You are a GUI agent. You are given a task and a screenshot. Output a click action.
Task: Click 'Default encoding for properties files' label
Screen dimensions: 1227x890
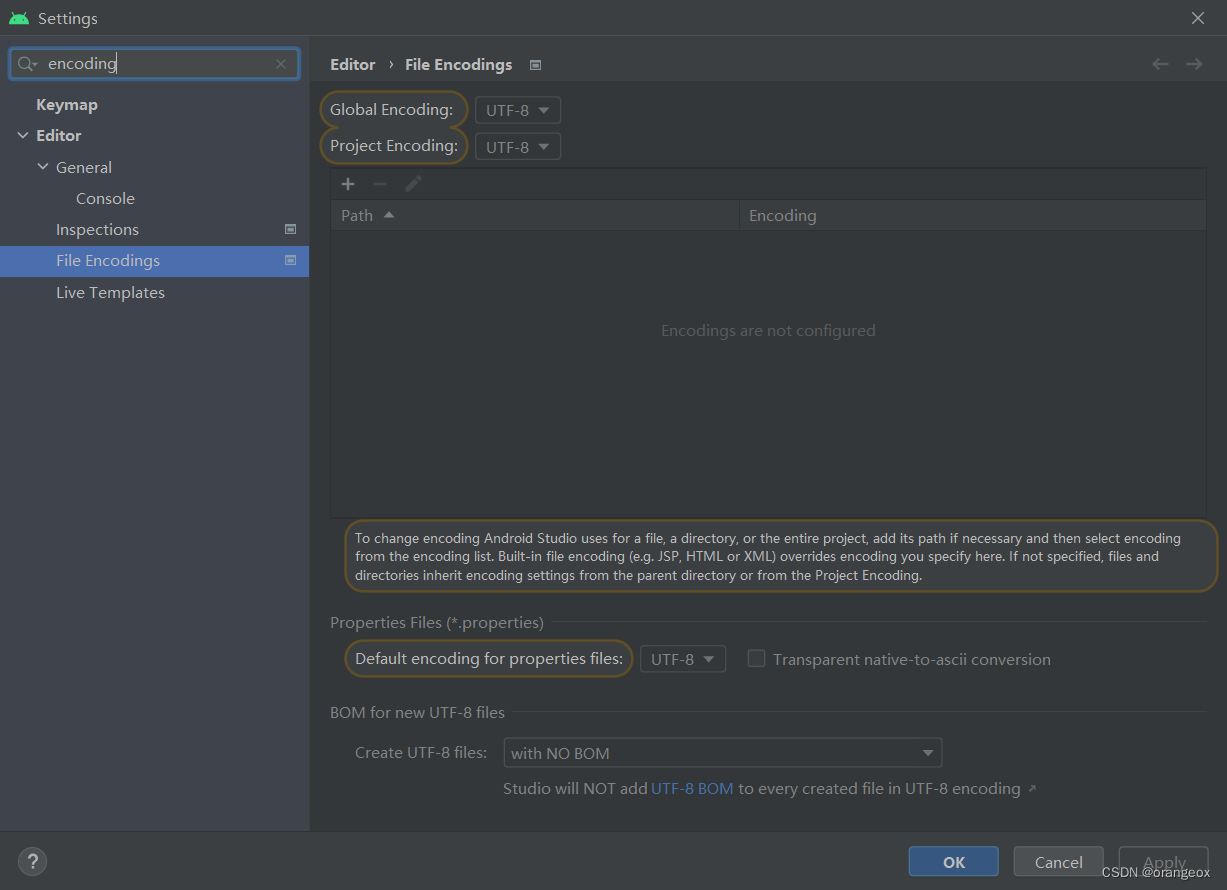click(489, 658)
